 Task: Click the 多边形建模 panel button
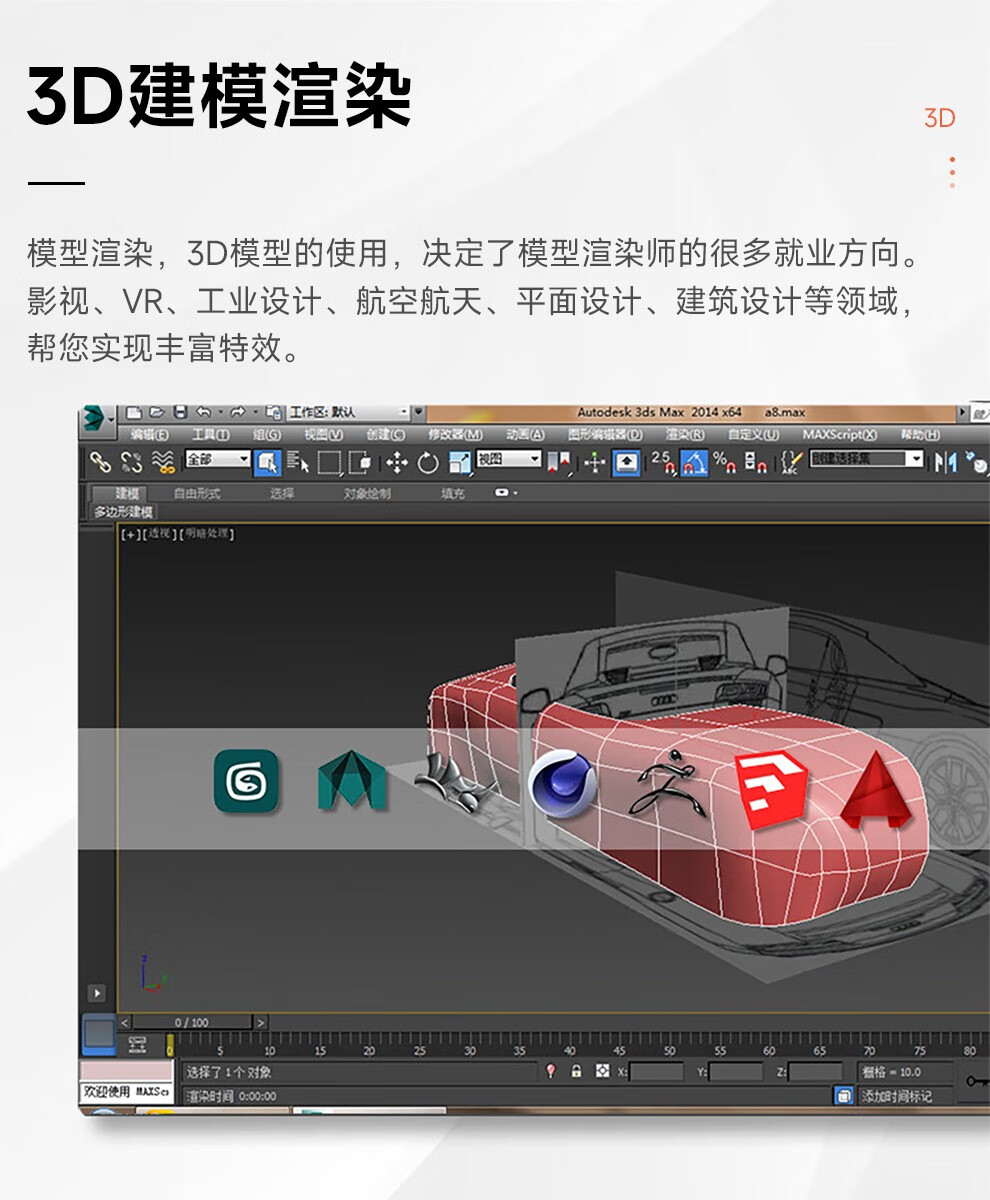tap(124, 512)
